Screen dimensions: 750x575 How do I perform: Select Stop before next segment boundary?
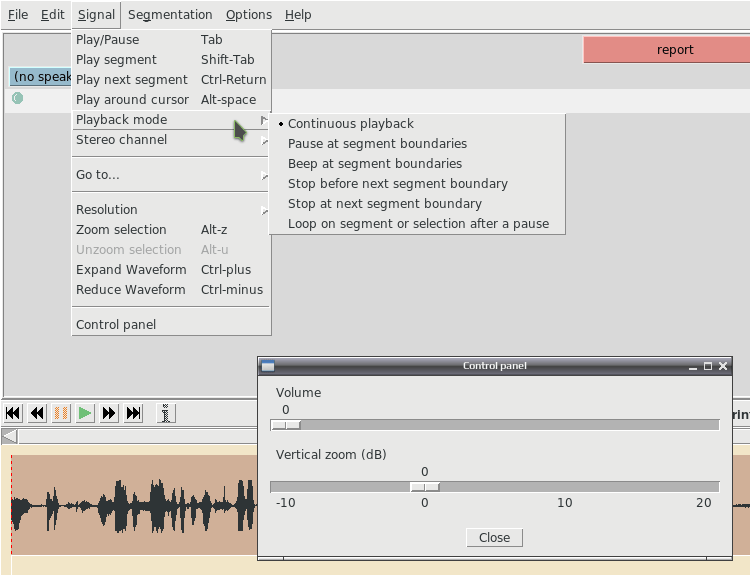(x=417, y=184)
